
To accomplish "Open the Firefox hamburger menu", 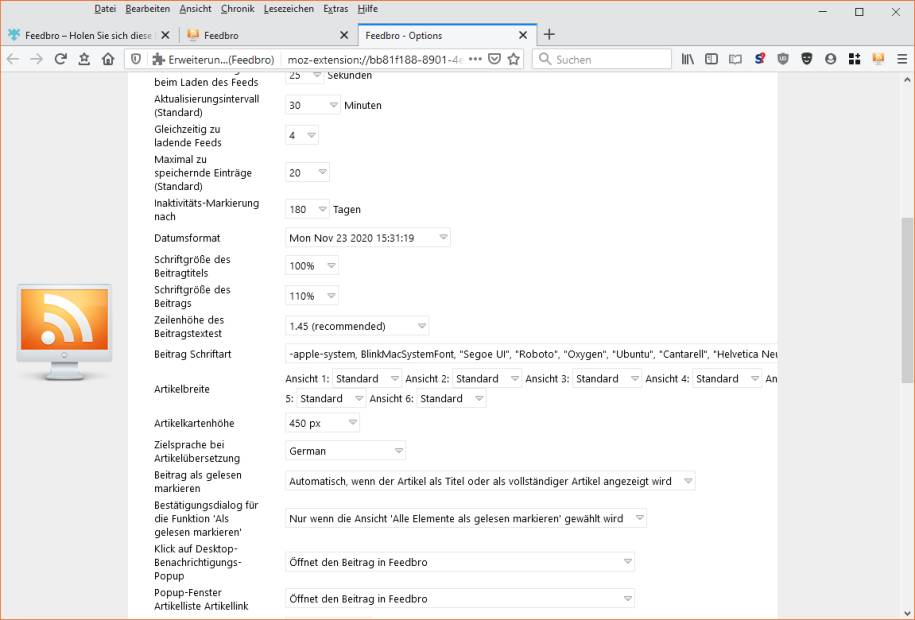I will click(x=902, y=59).
